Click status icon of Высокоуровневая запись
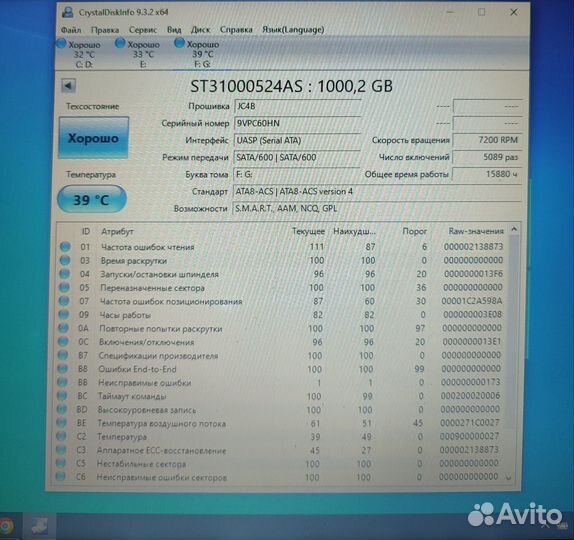 (x=61, y=409)
